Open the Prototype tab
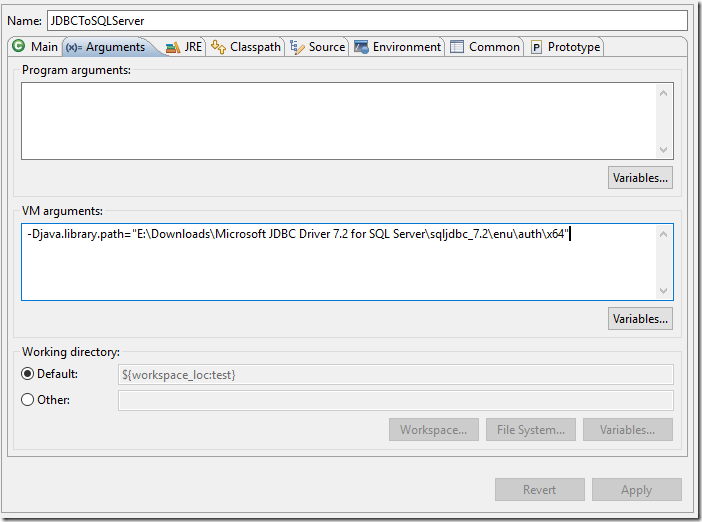 (x=565, y=47)
